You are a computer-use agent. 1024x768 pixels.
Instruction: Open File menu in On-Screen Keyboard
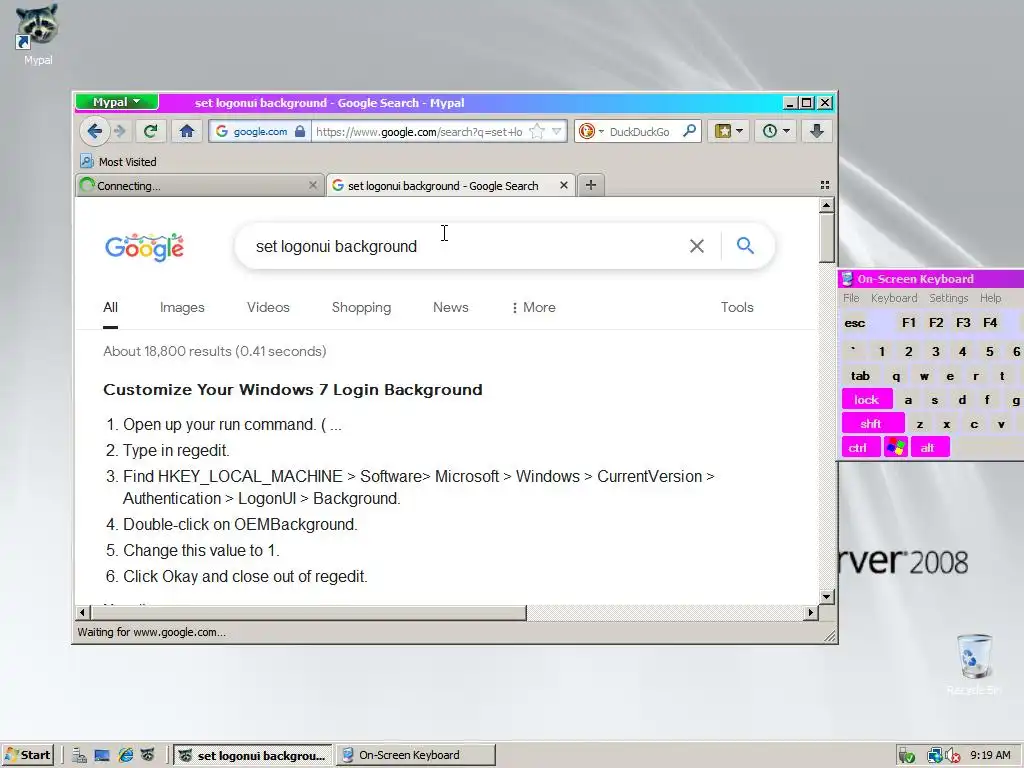coord(851,298)
